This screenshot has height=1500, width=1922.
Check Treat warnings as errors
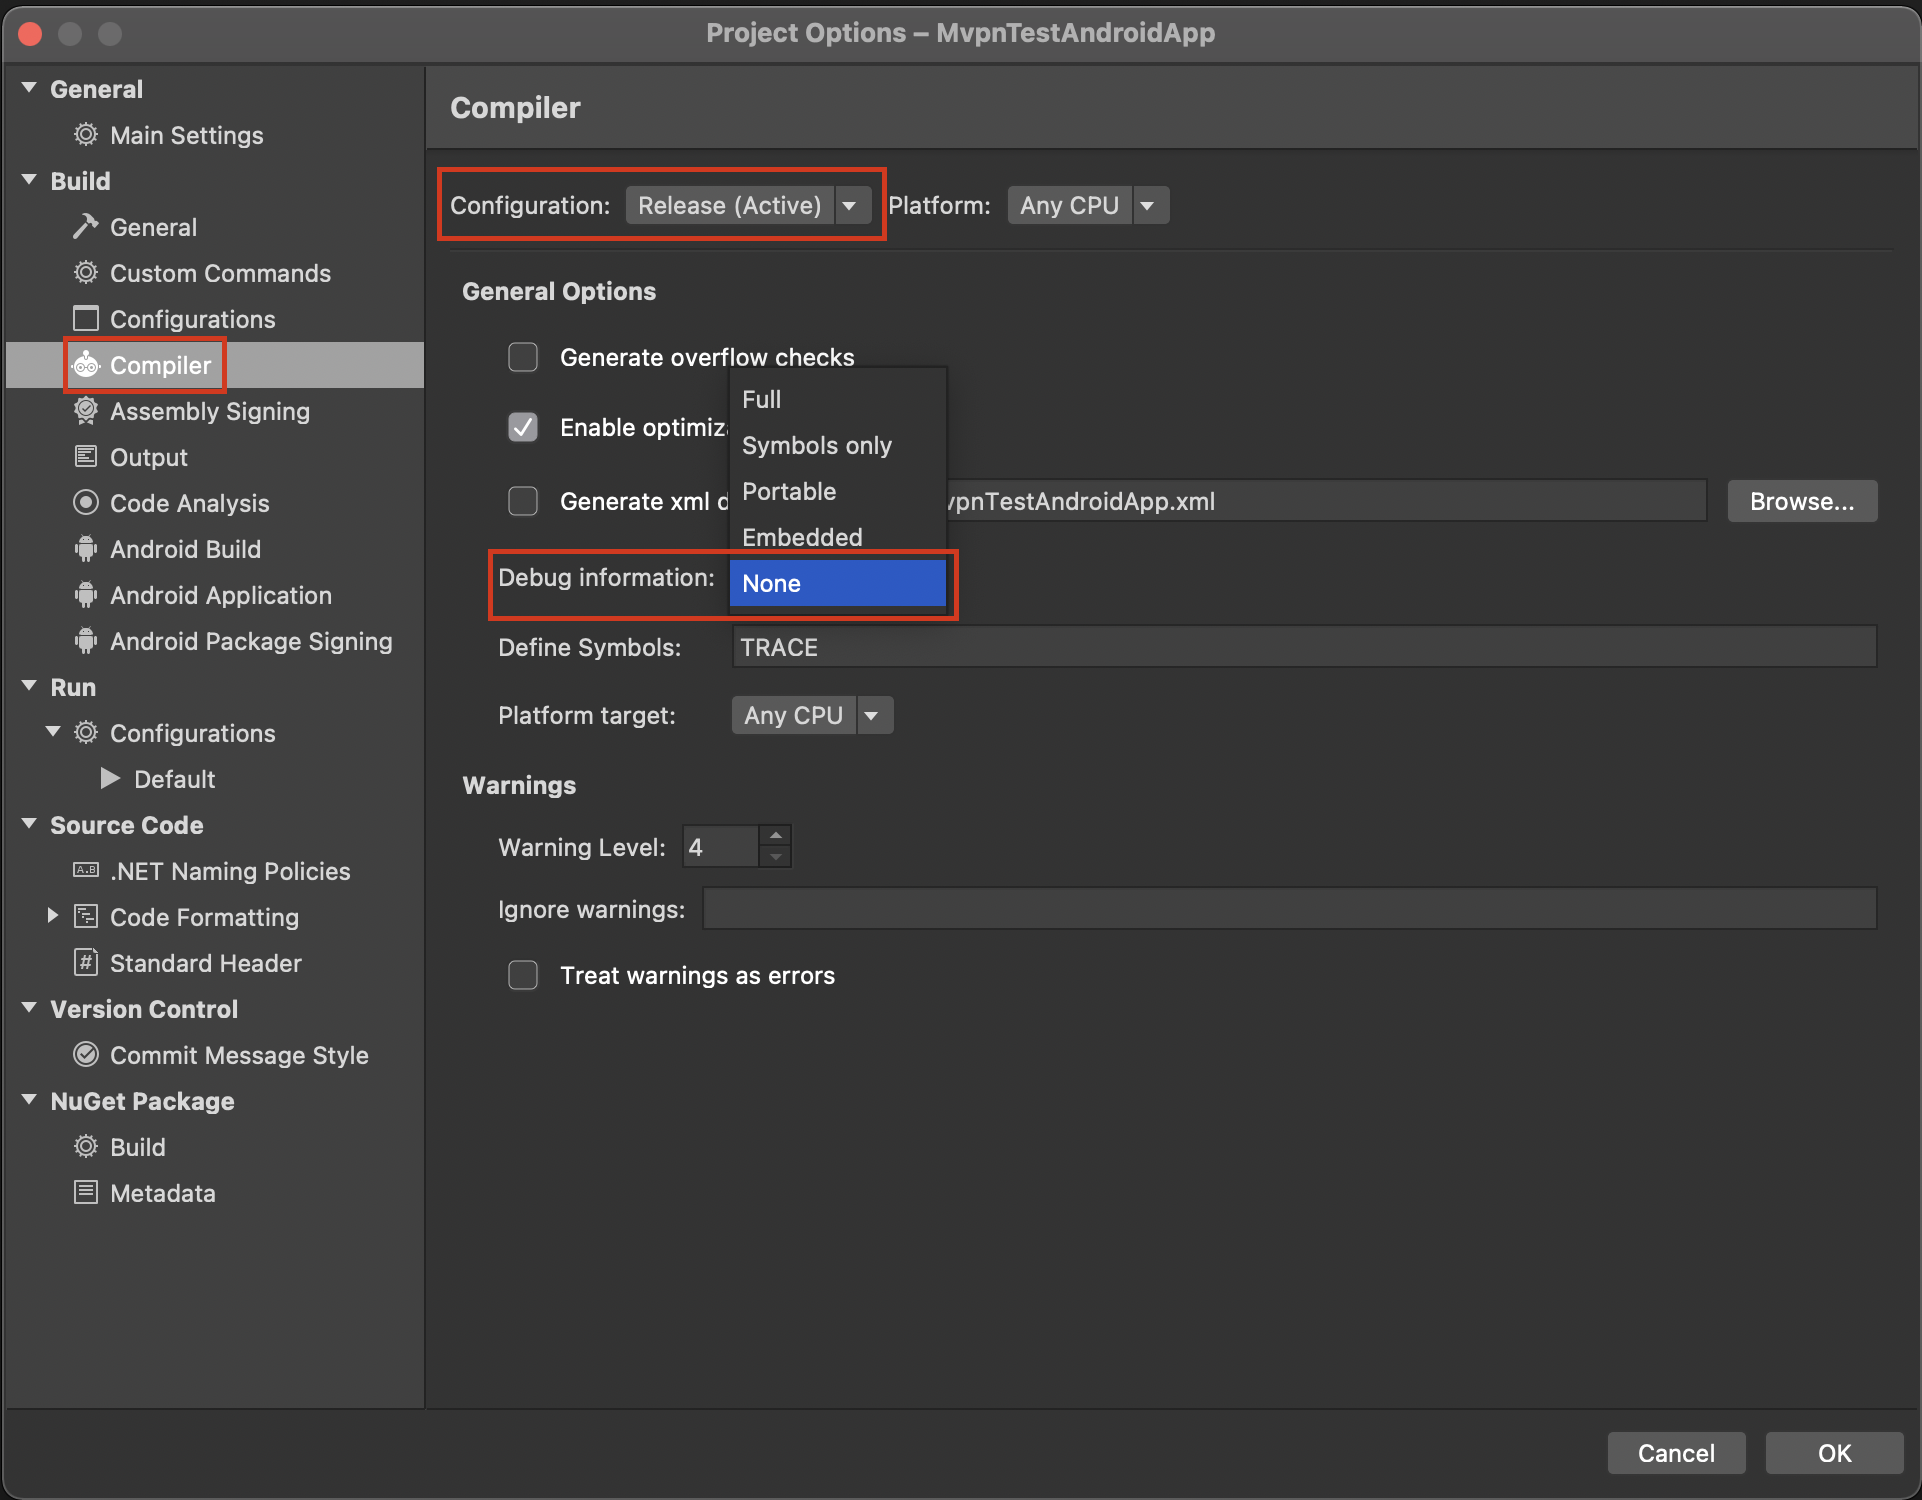(523, 975)
